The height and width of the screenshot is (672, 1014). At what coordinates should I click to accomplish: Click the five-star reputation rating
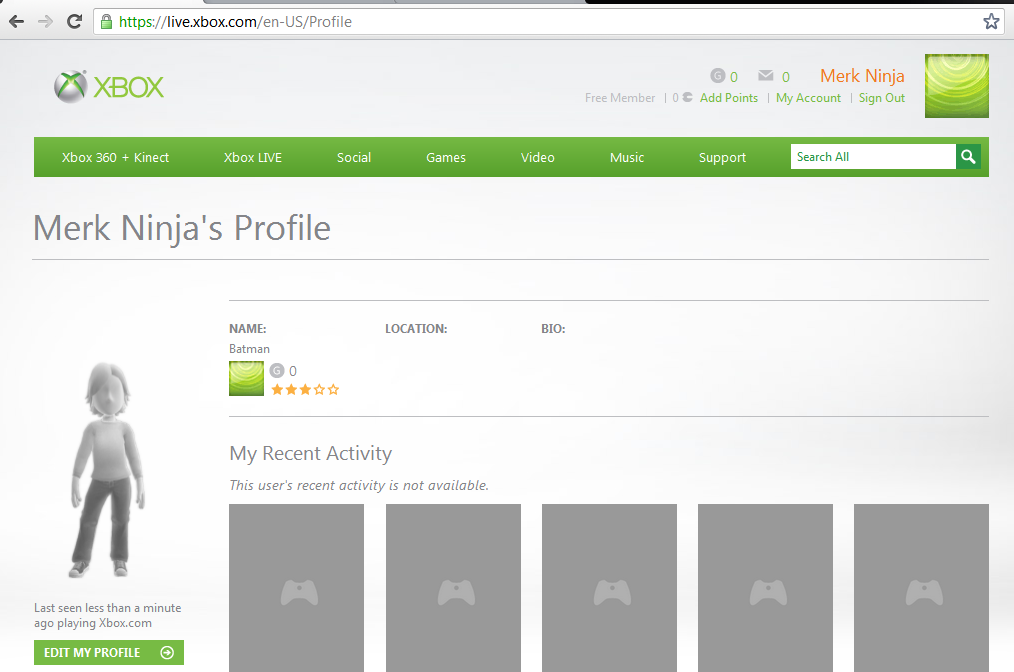tap(305, 389)
